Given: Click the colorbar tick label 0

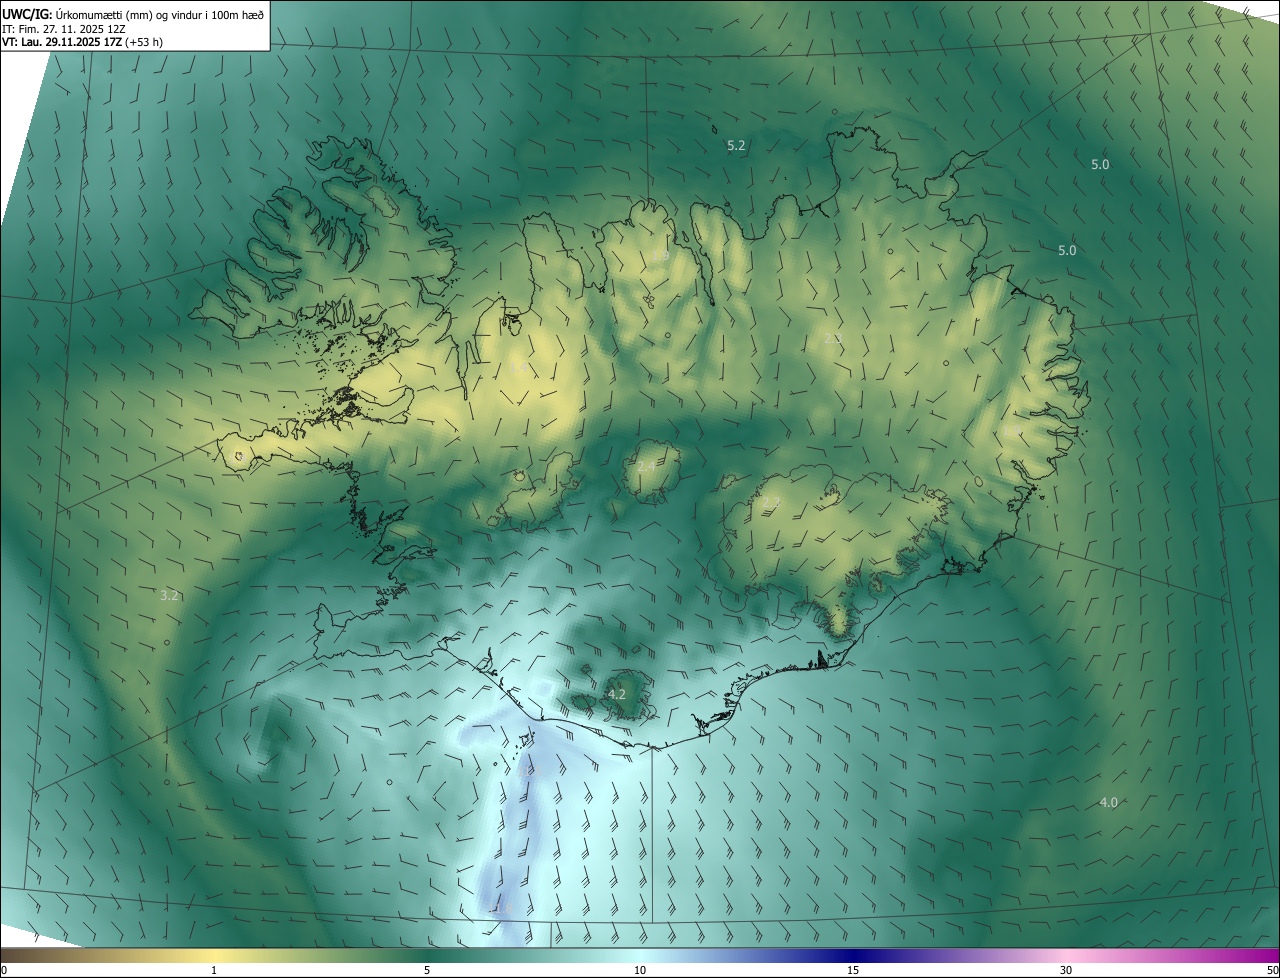Looking at the screenshot, I should (x=4, y=971).
